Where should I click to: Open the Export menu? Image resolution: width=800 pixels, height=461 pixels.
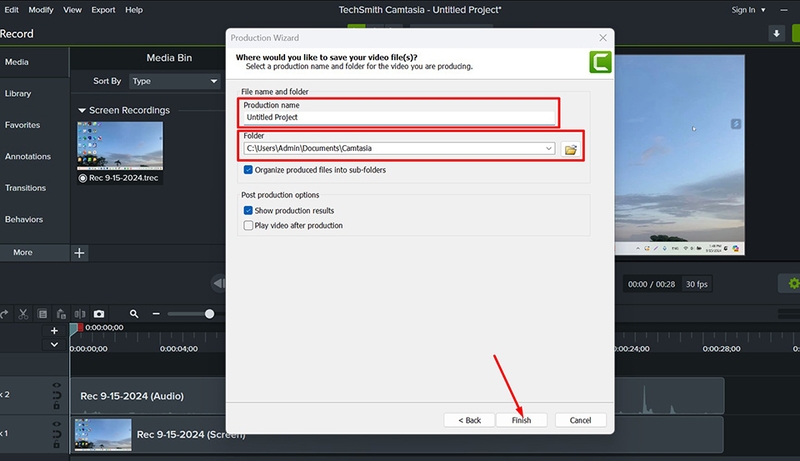[103, 10]
